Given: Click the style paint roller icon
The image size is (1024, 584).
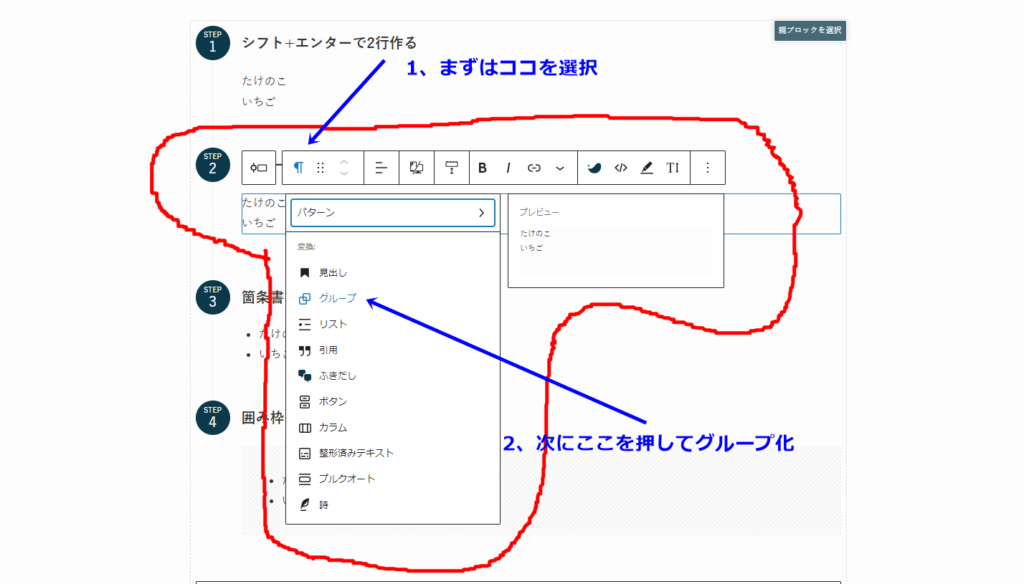Looking at the screenshot, I should (x=451, y=168).
